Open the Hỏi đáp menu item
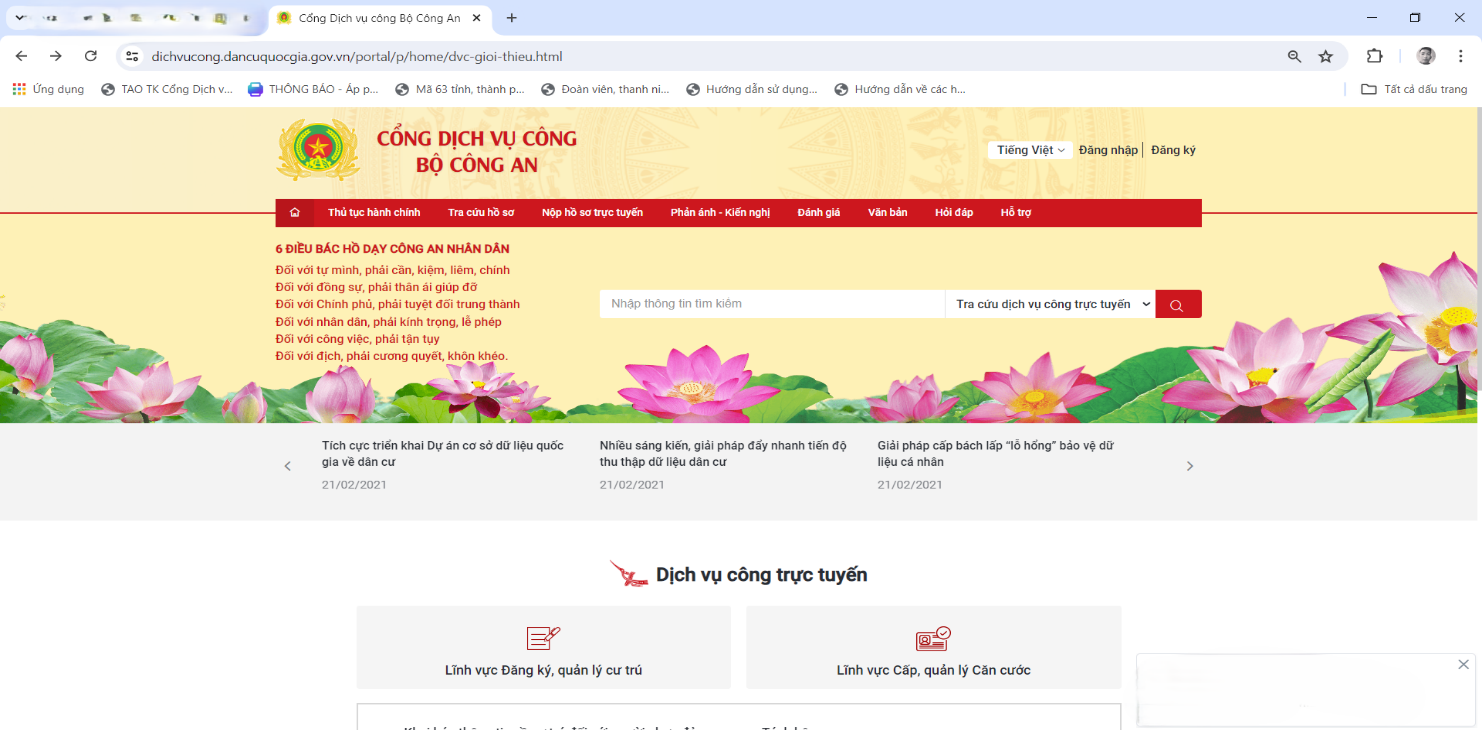Image resolution: width=1482 pixels, height=730 pixels. point(954,213)
